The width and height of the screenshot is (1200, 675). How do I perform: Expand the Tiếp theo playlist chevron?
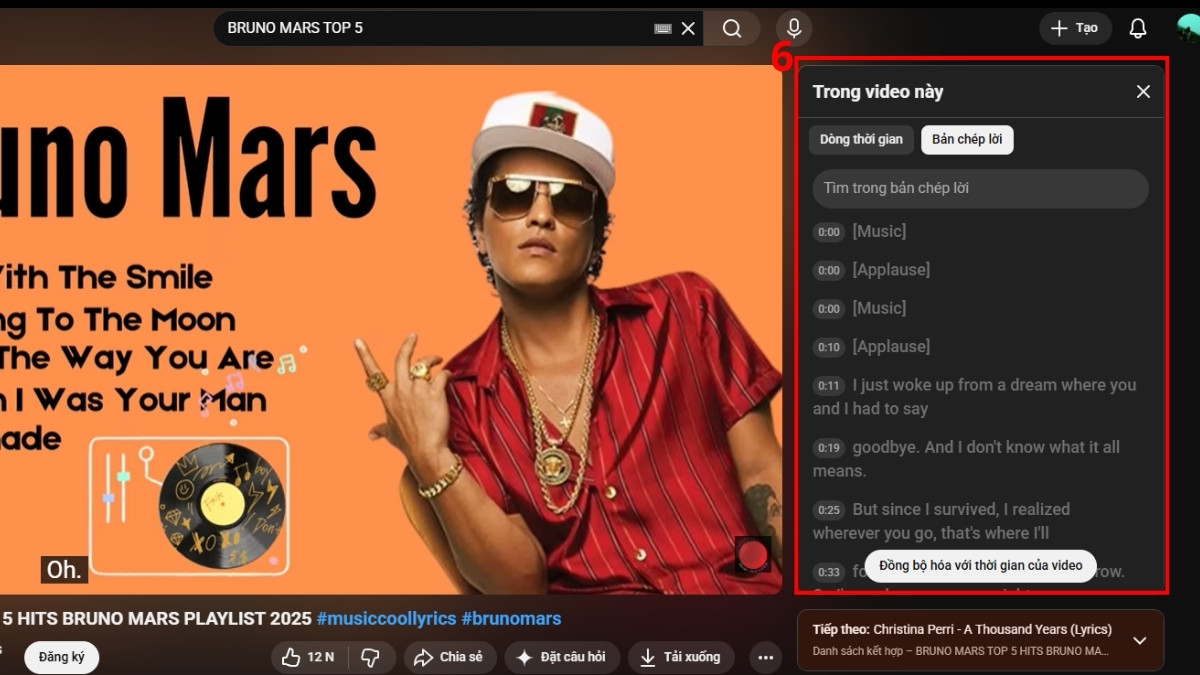(x=1139, y=640)
